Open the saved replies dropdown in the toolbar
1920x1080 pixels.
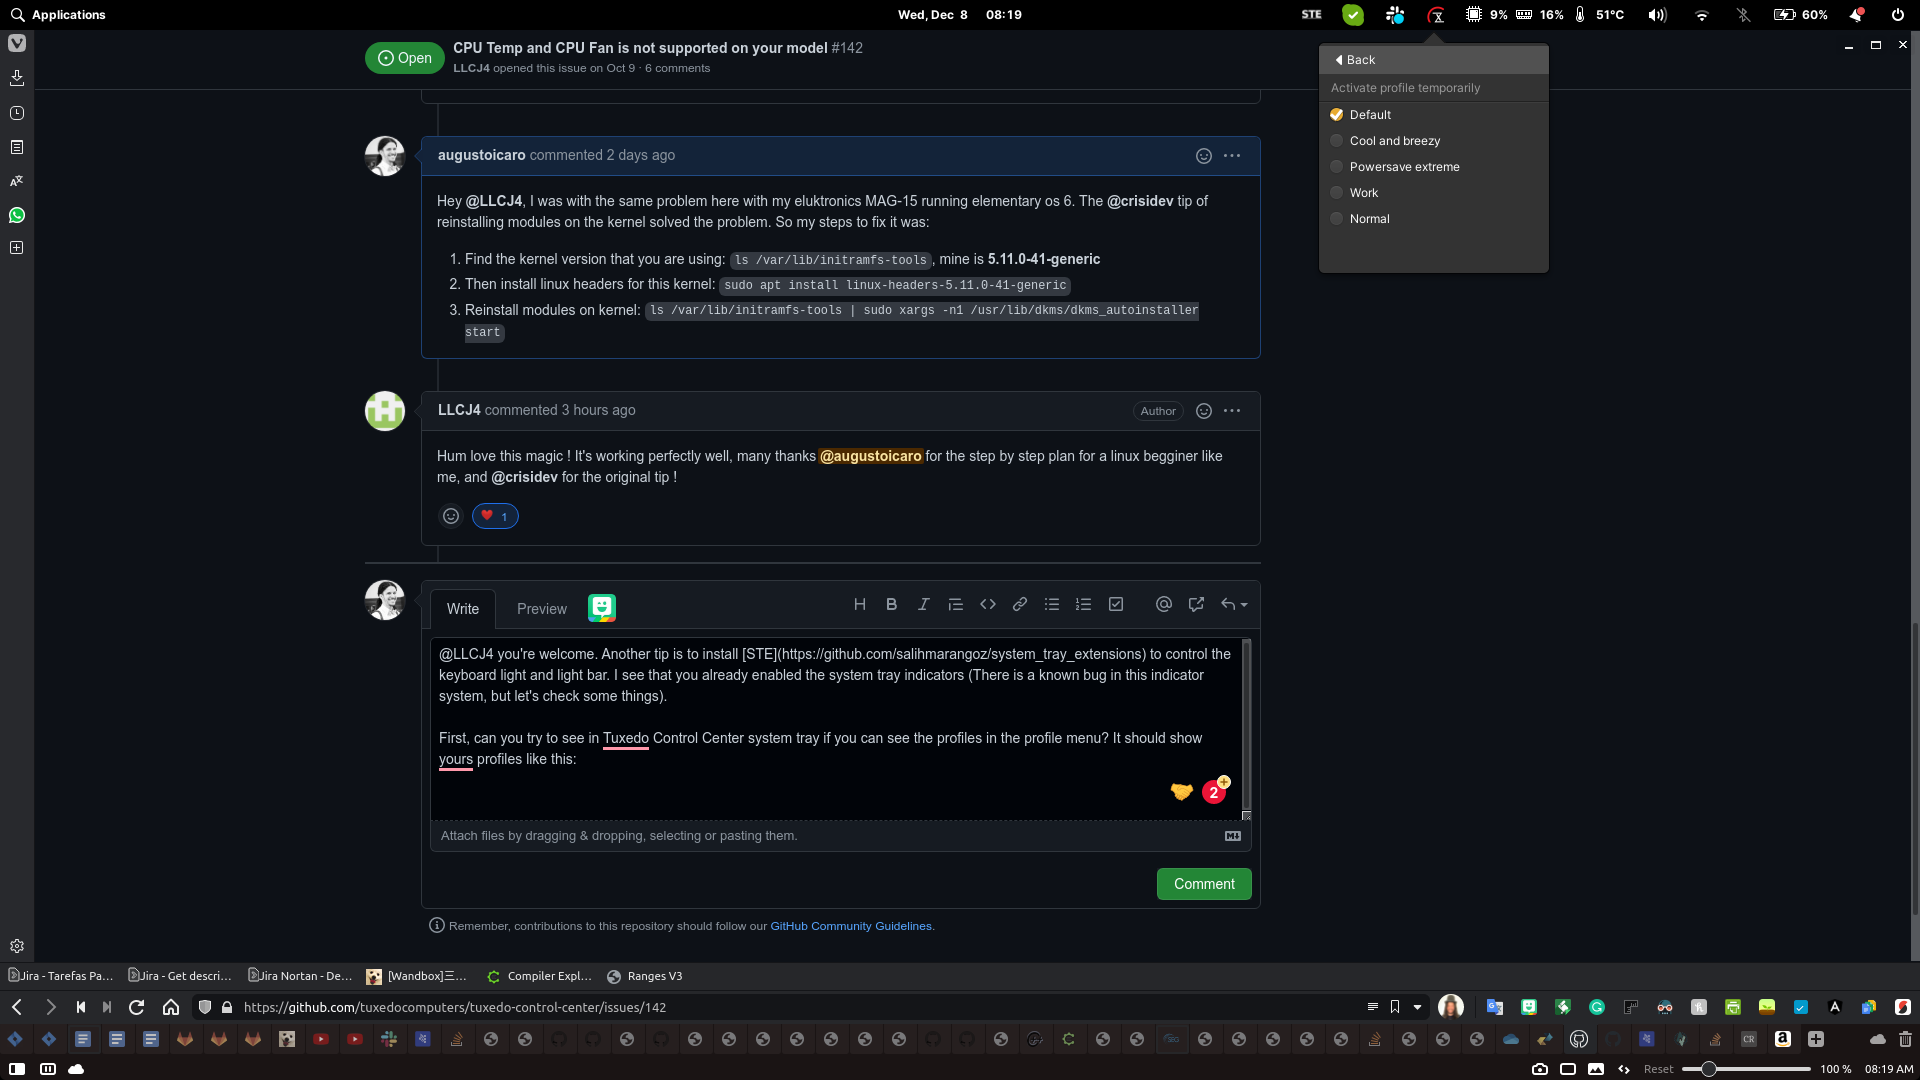(1234, 604)
